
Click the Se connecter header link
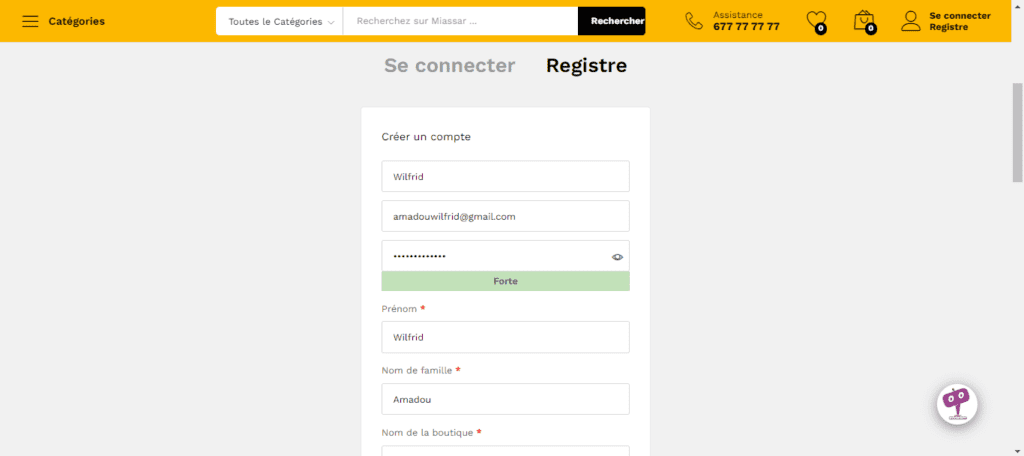tap(959, 15)
